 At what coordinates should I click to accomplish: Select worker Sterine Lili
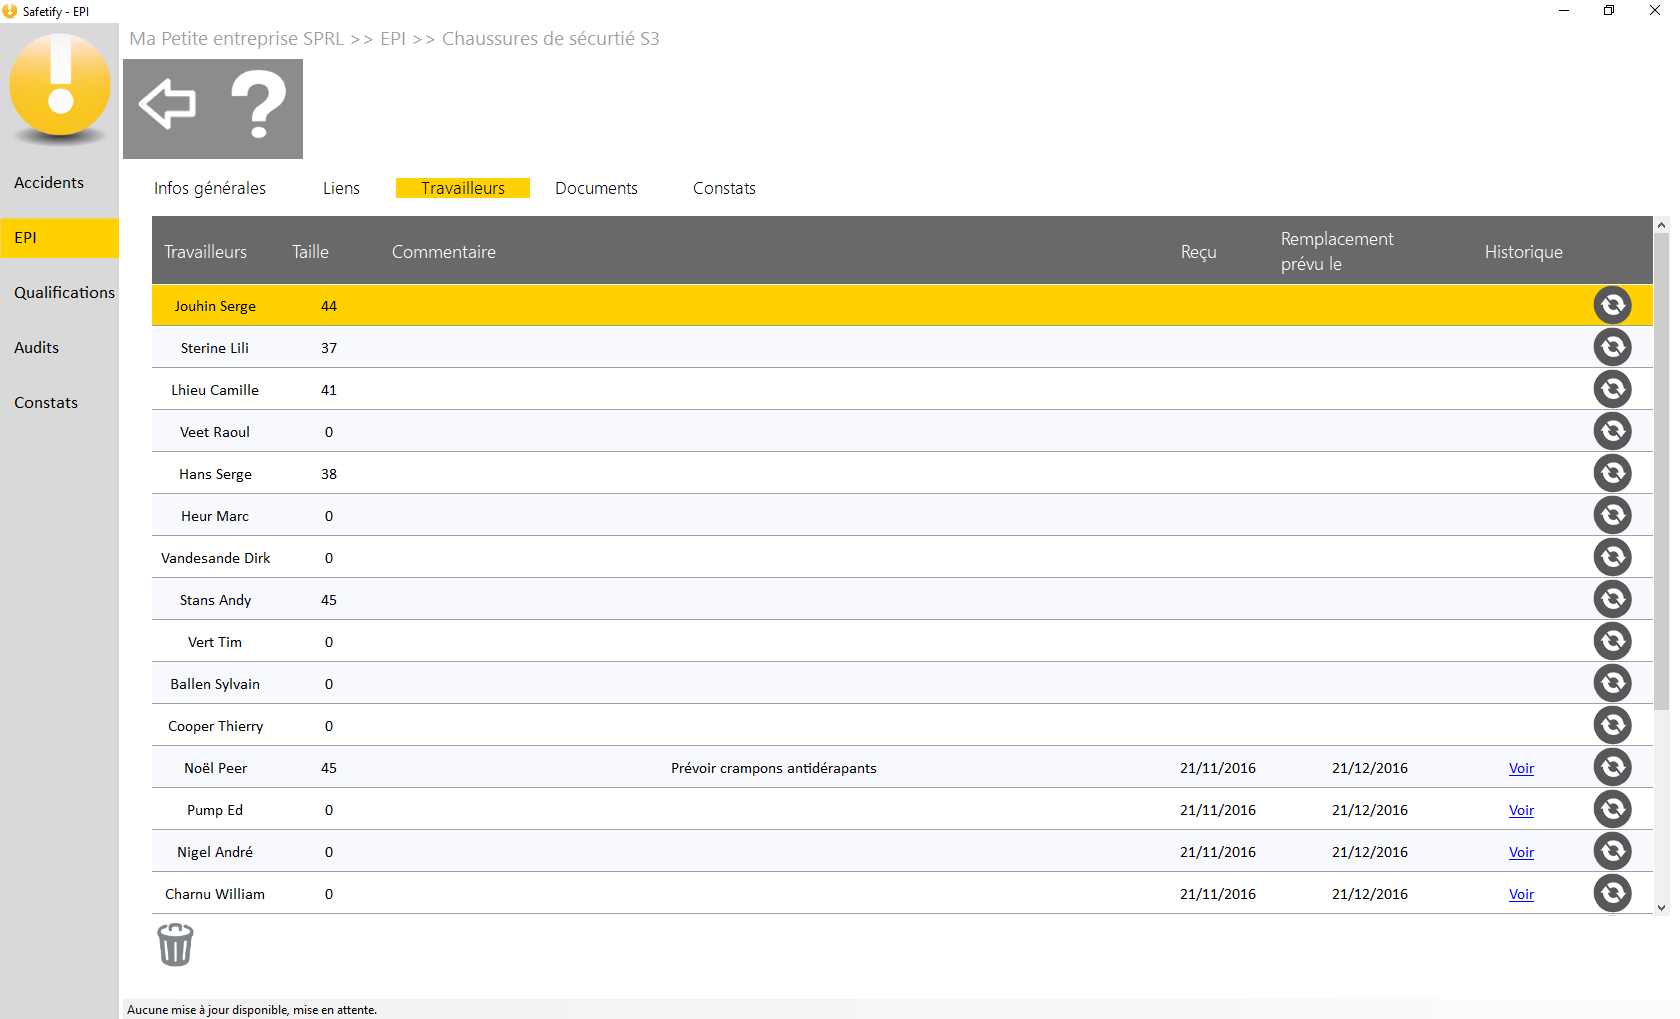pos(215,348)
